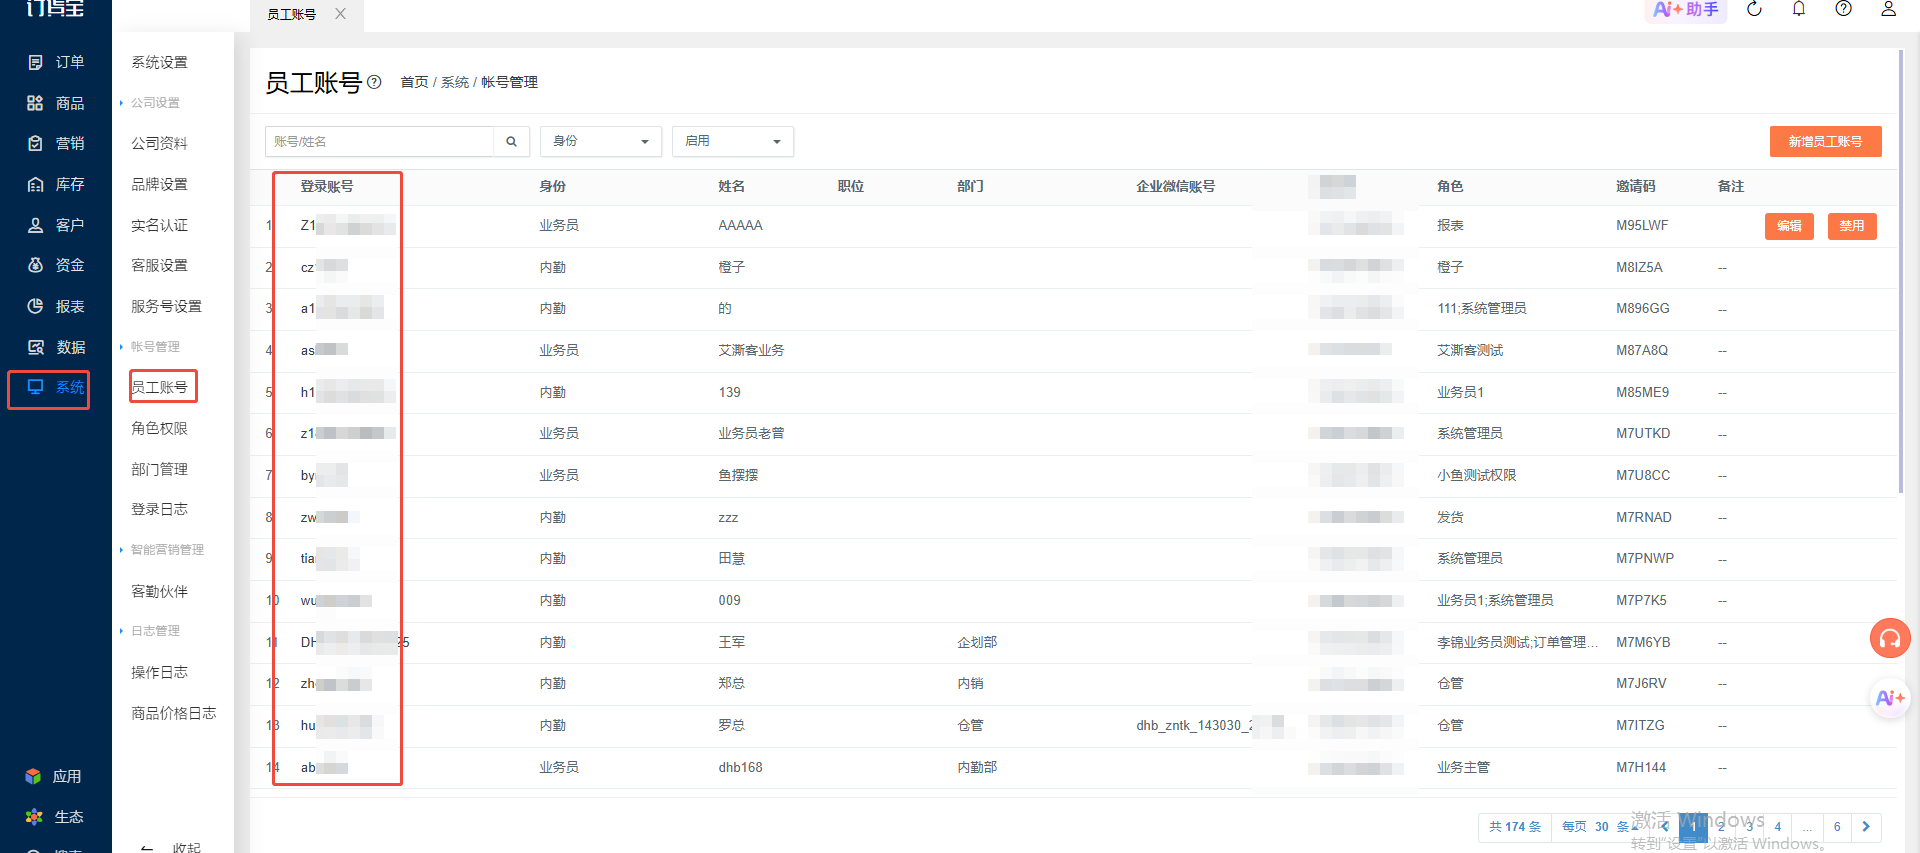
Task: Open the user profile icon
Action: 1888,9
